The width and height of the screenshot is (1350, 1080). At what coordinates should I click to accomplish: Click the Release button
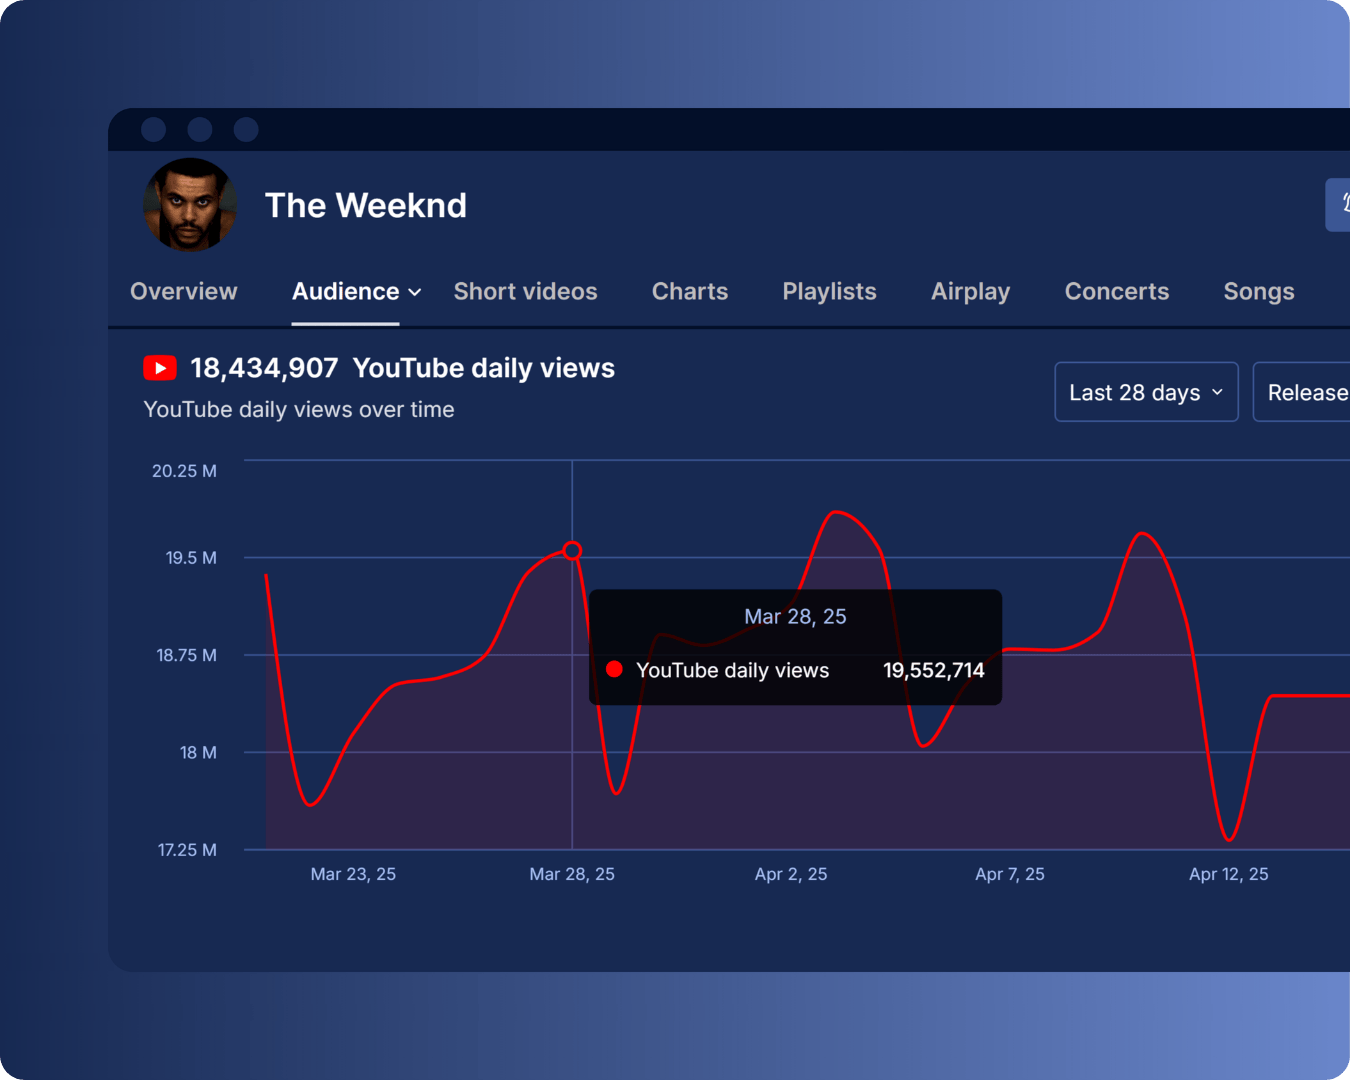coord(1301,392)
